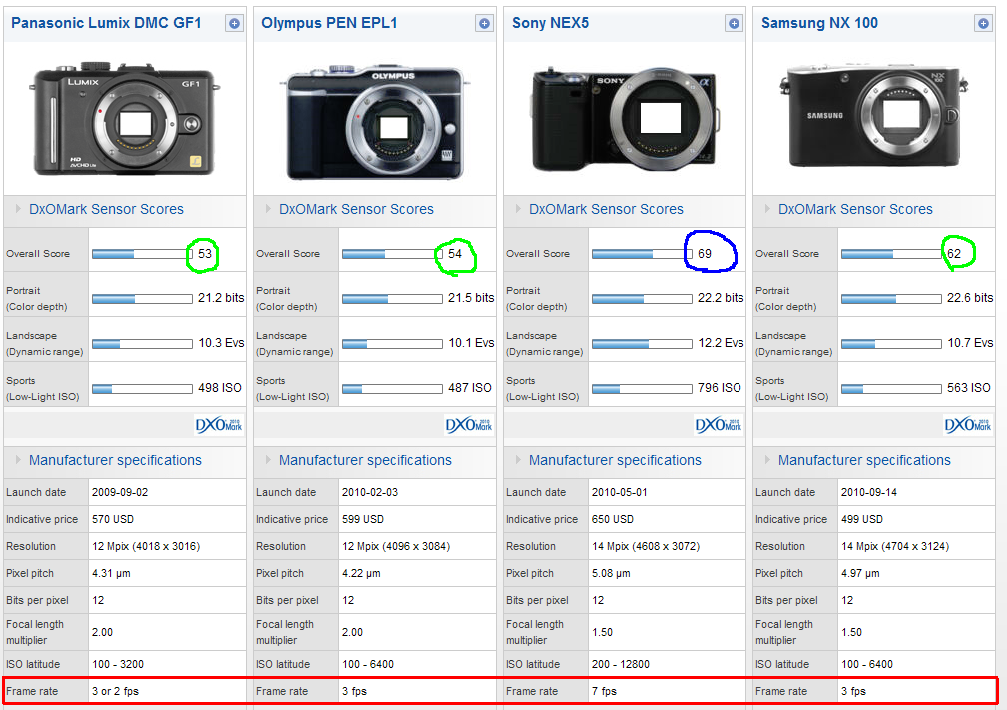The width and height of the screenshot is (1007, 710).
Task: Click the Sony overall score value 69
Action: (x=705, y=254)
